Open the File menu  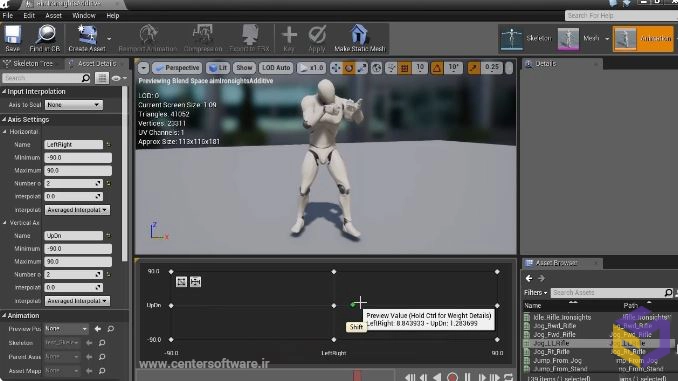click(7, 16)
